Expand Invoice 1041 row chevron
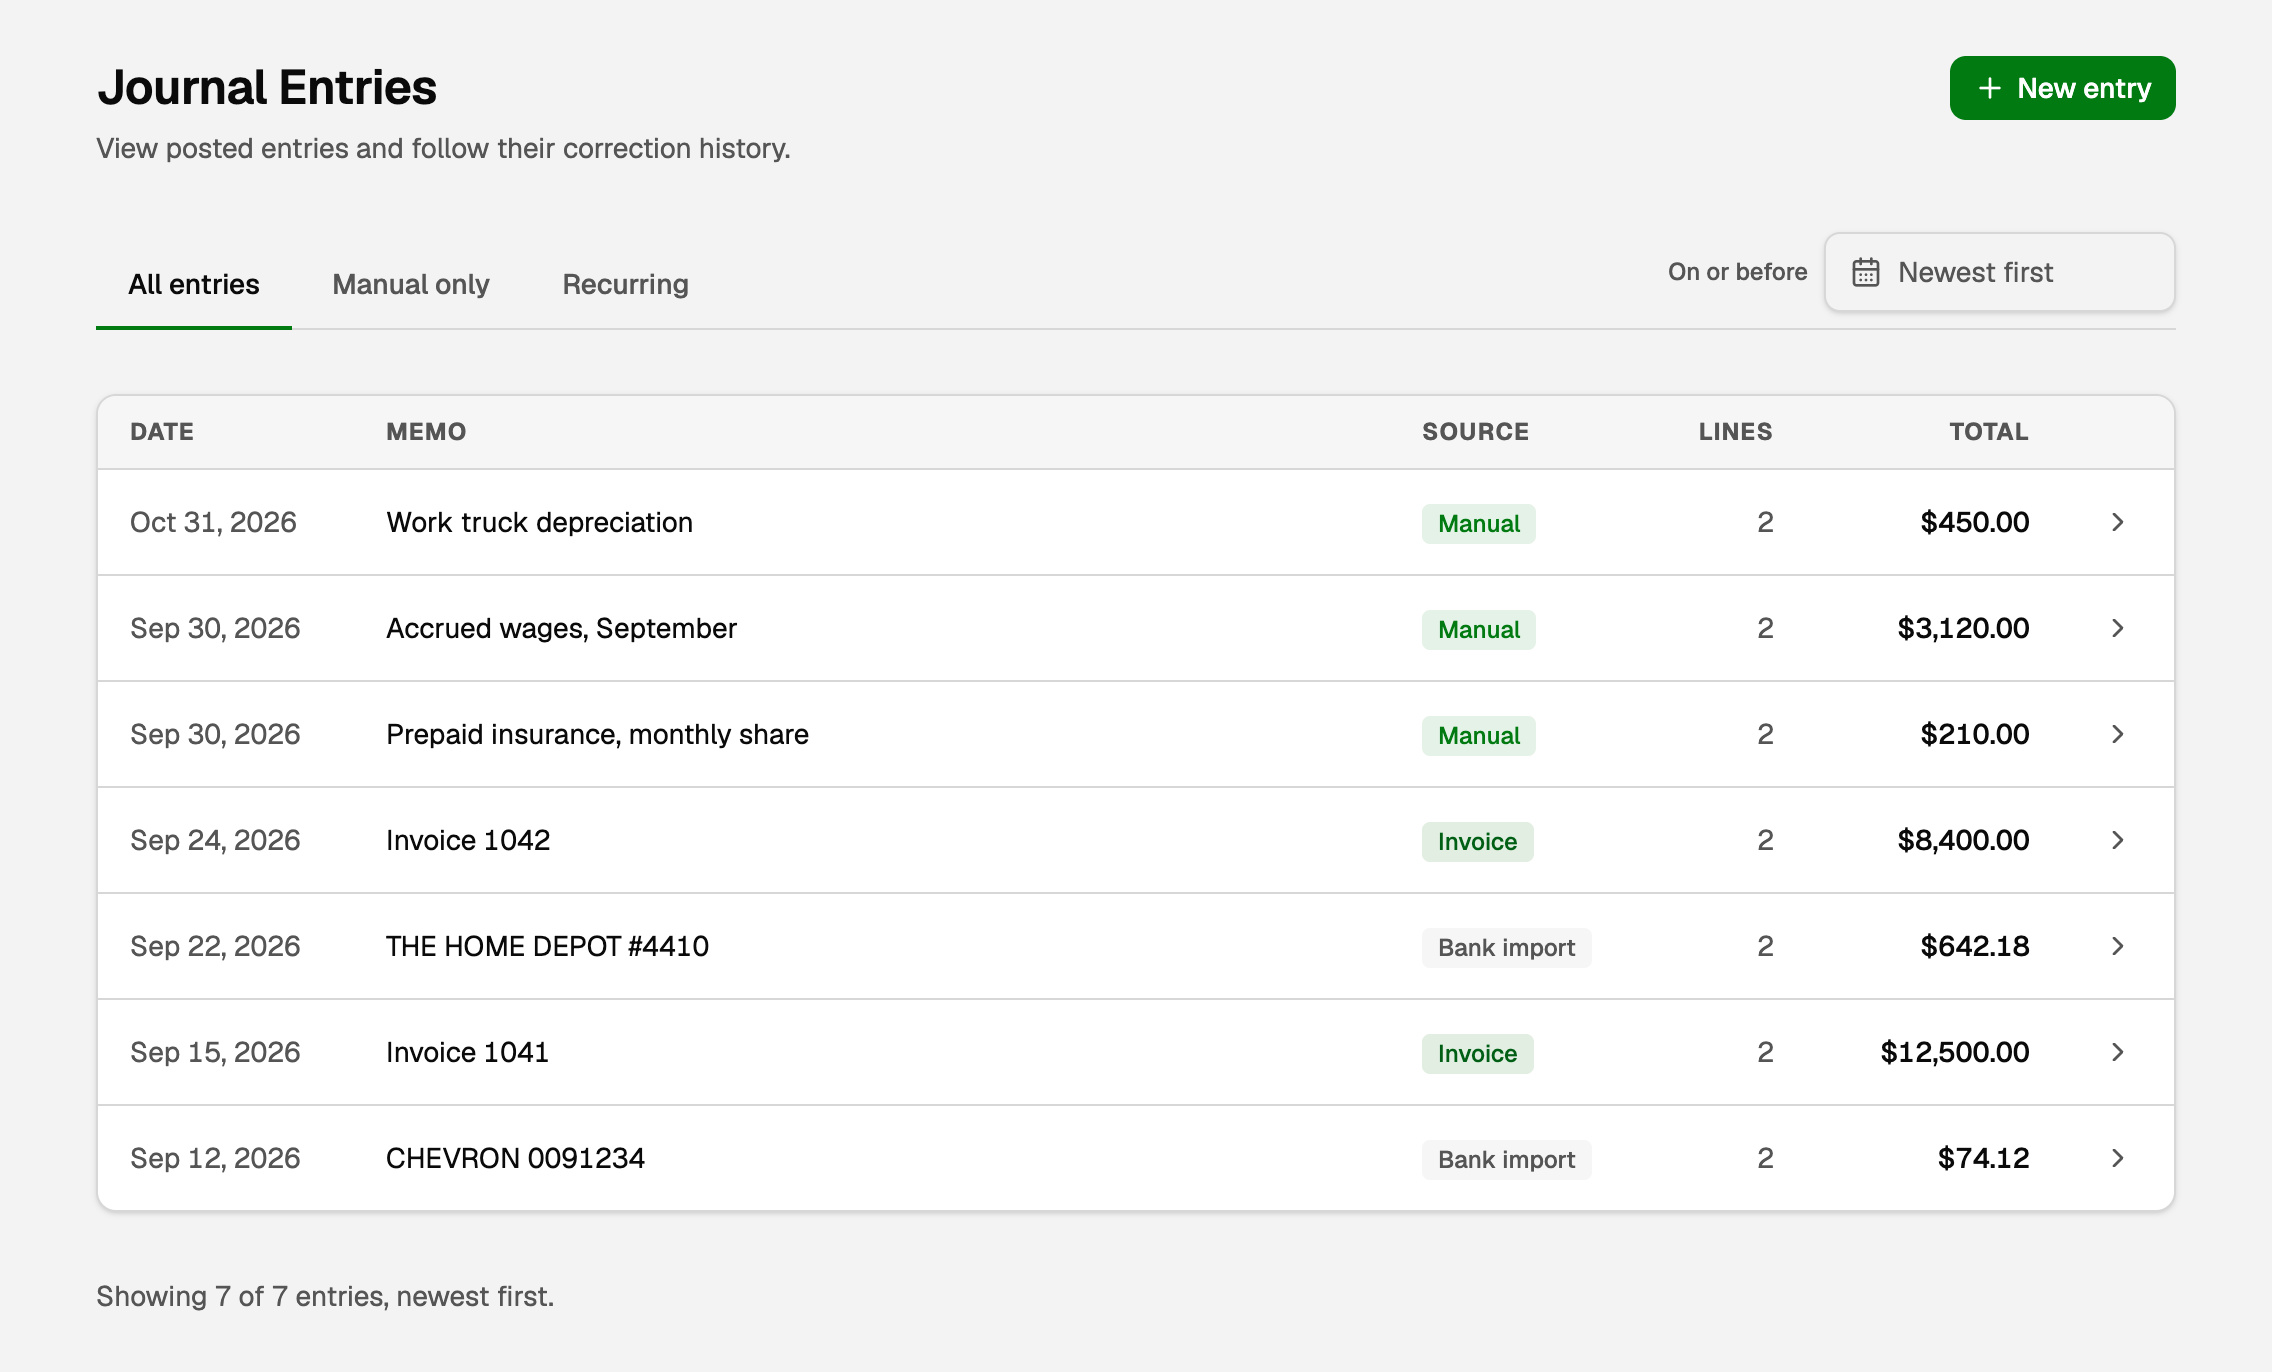 pos(2117,1052)
